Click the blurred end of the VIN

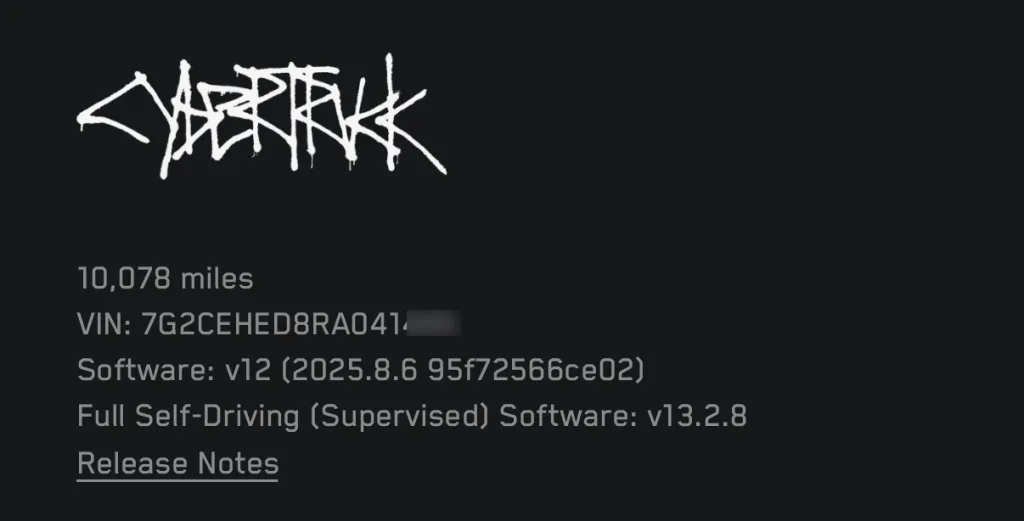coord(435,324)
